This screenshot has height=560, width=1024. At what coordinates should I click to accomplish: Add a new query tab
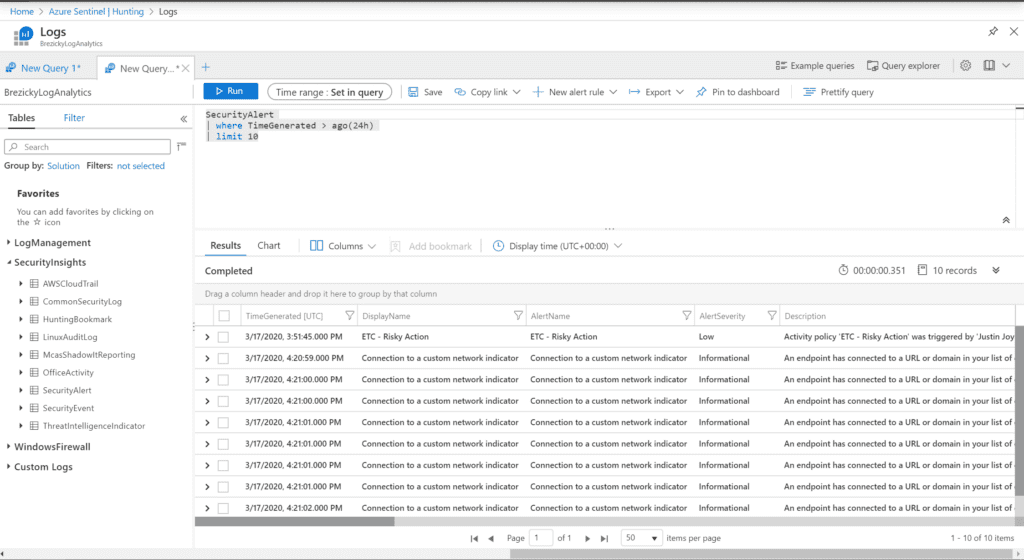point(206,67)
